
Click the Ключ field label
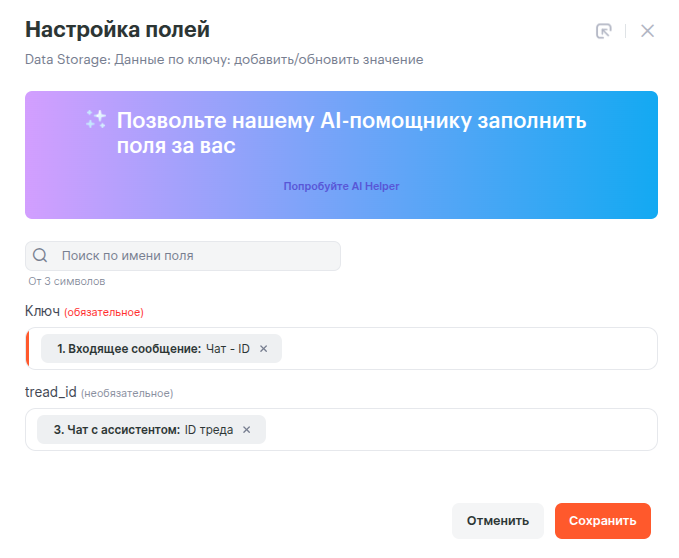[x=43, y=311]
